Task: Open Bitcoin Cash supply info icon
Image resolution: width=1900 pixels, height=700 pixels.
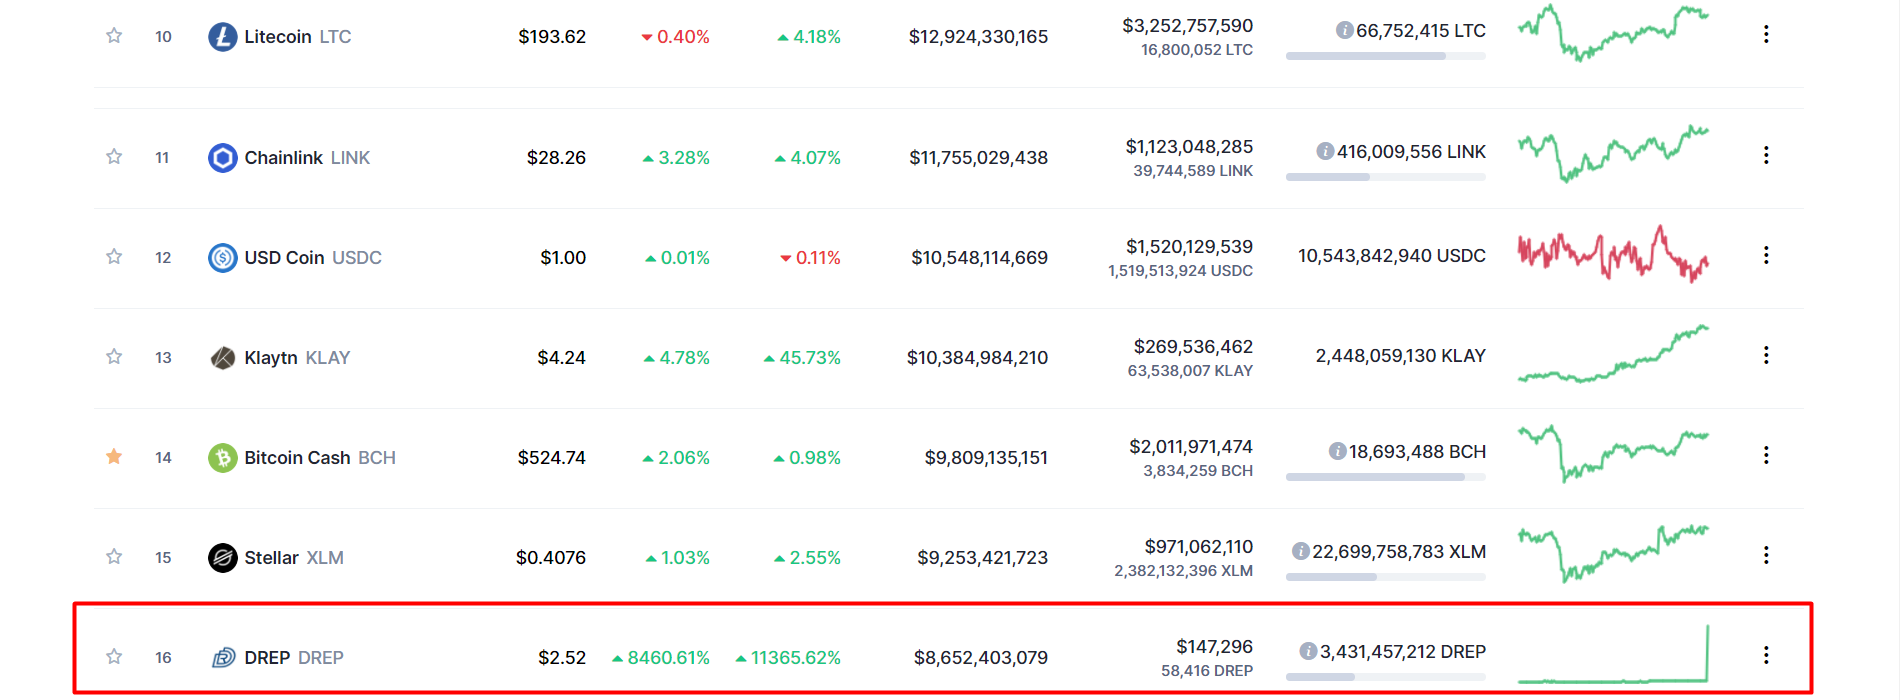Action: coord(1337,452)
